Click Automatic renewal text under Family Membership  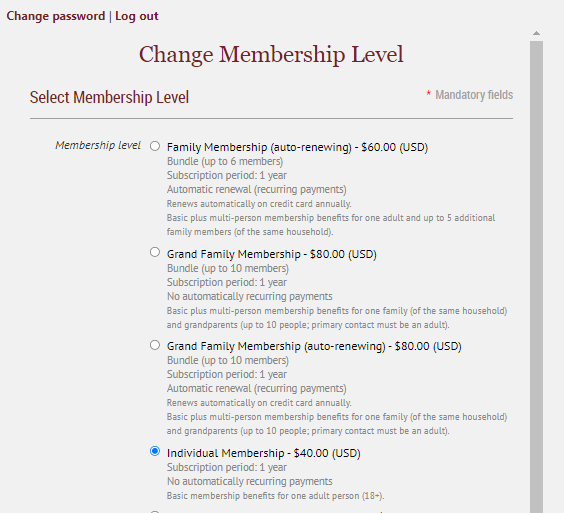pyautogui.click(x=256, y=190)
